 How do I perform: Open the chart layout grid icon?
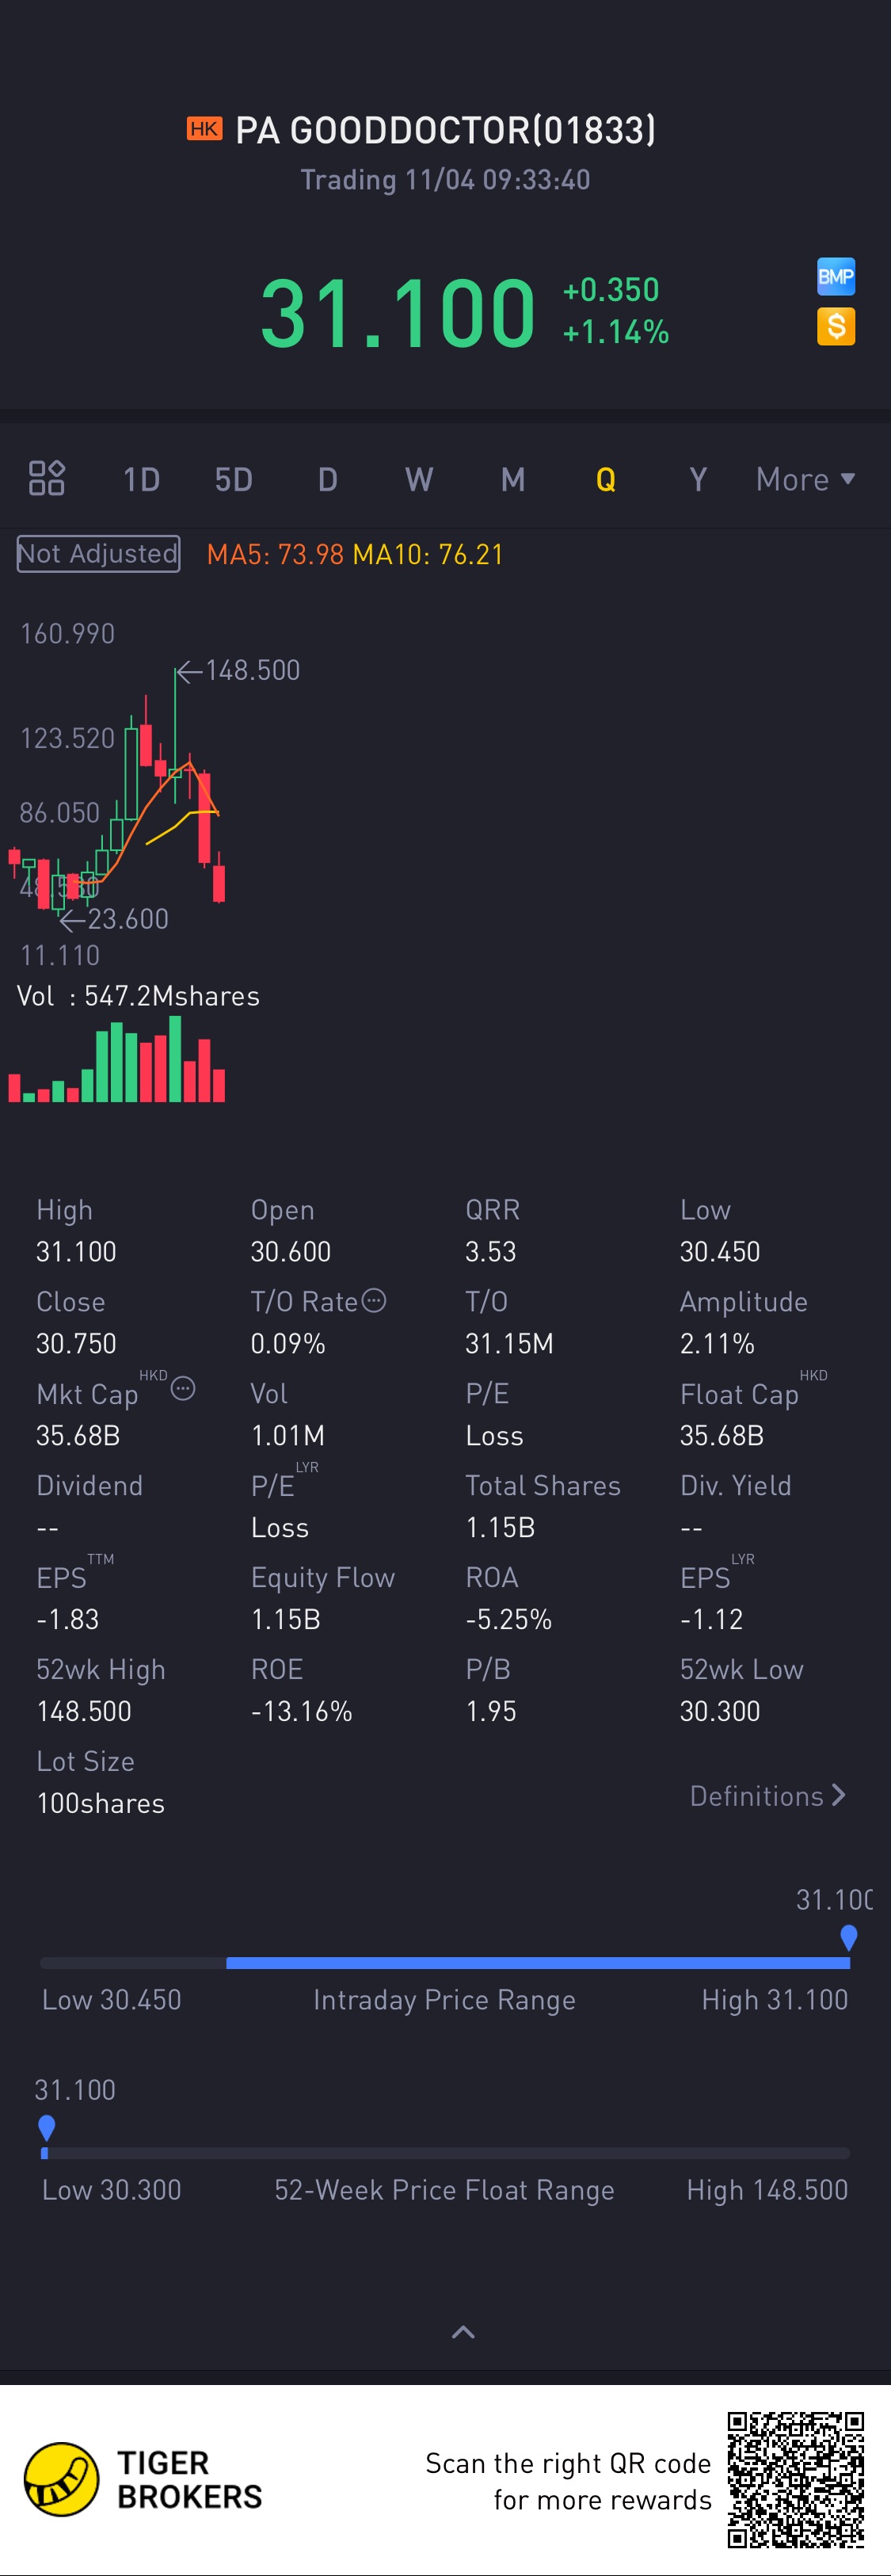coord(46,479)
